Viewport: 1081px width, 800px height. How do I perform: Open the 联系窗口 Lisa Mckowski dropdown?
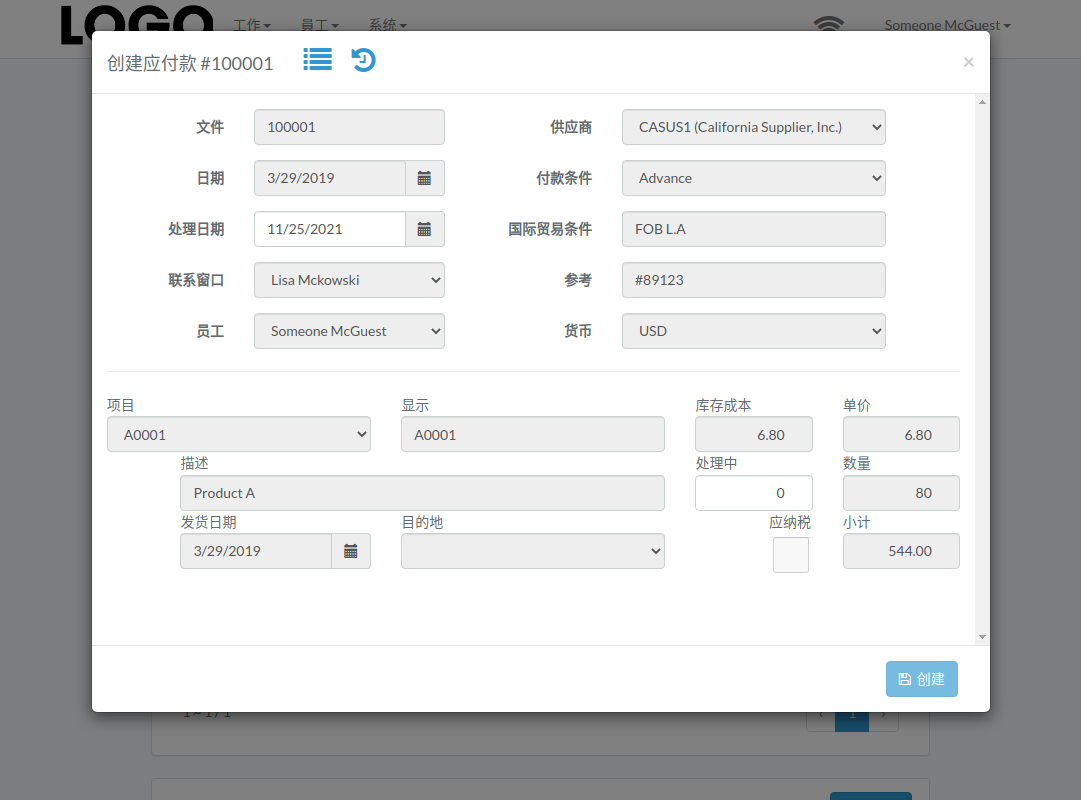click(x=349, y=280)
